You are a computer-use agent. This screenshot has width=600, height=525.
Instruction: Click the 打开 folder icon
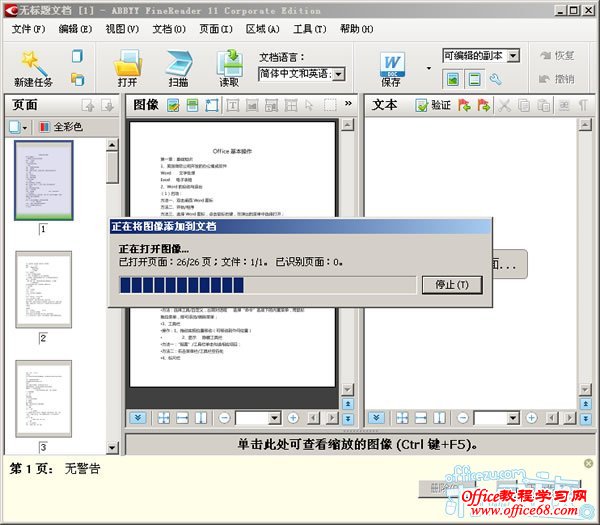point(127,62)
